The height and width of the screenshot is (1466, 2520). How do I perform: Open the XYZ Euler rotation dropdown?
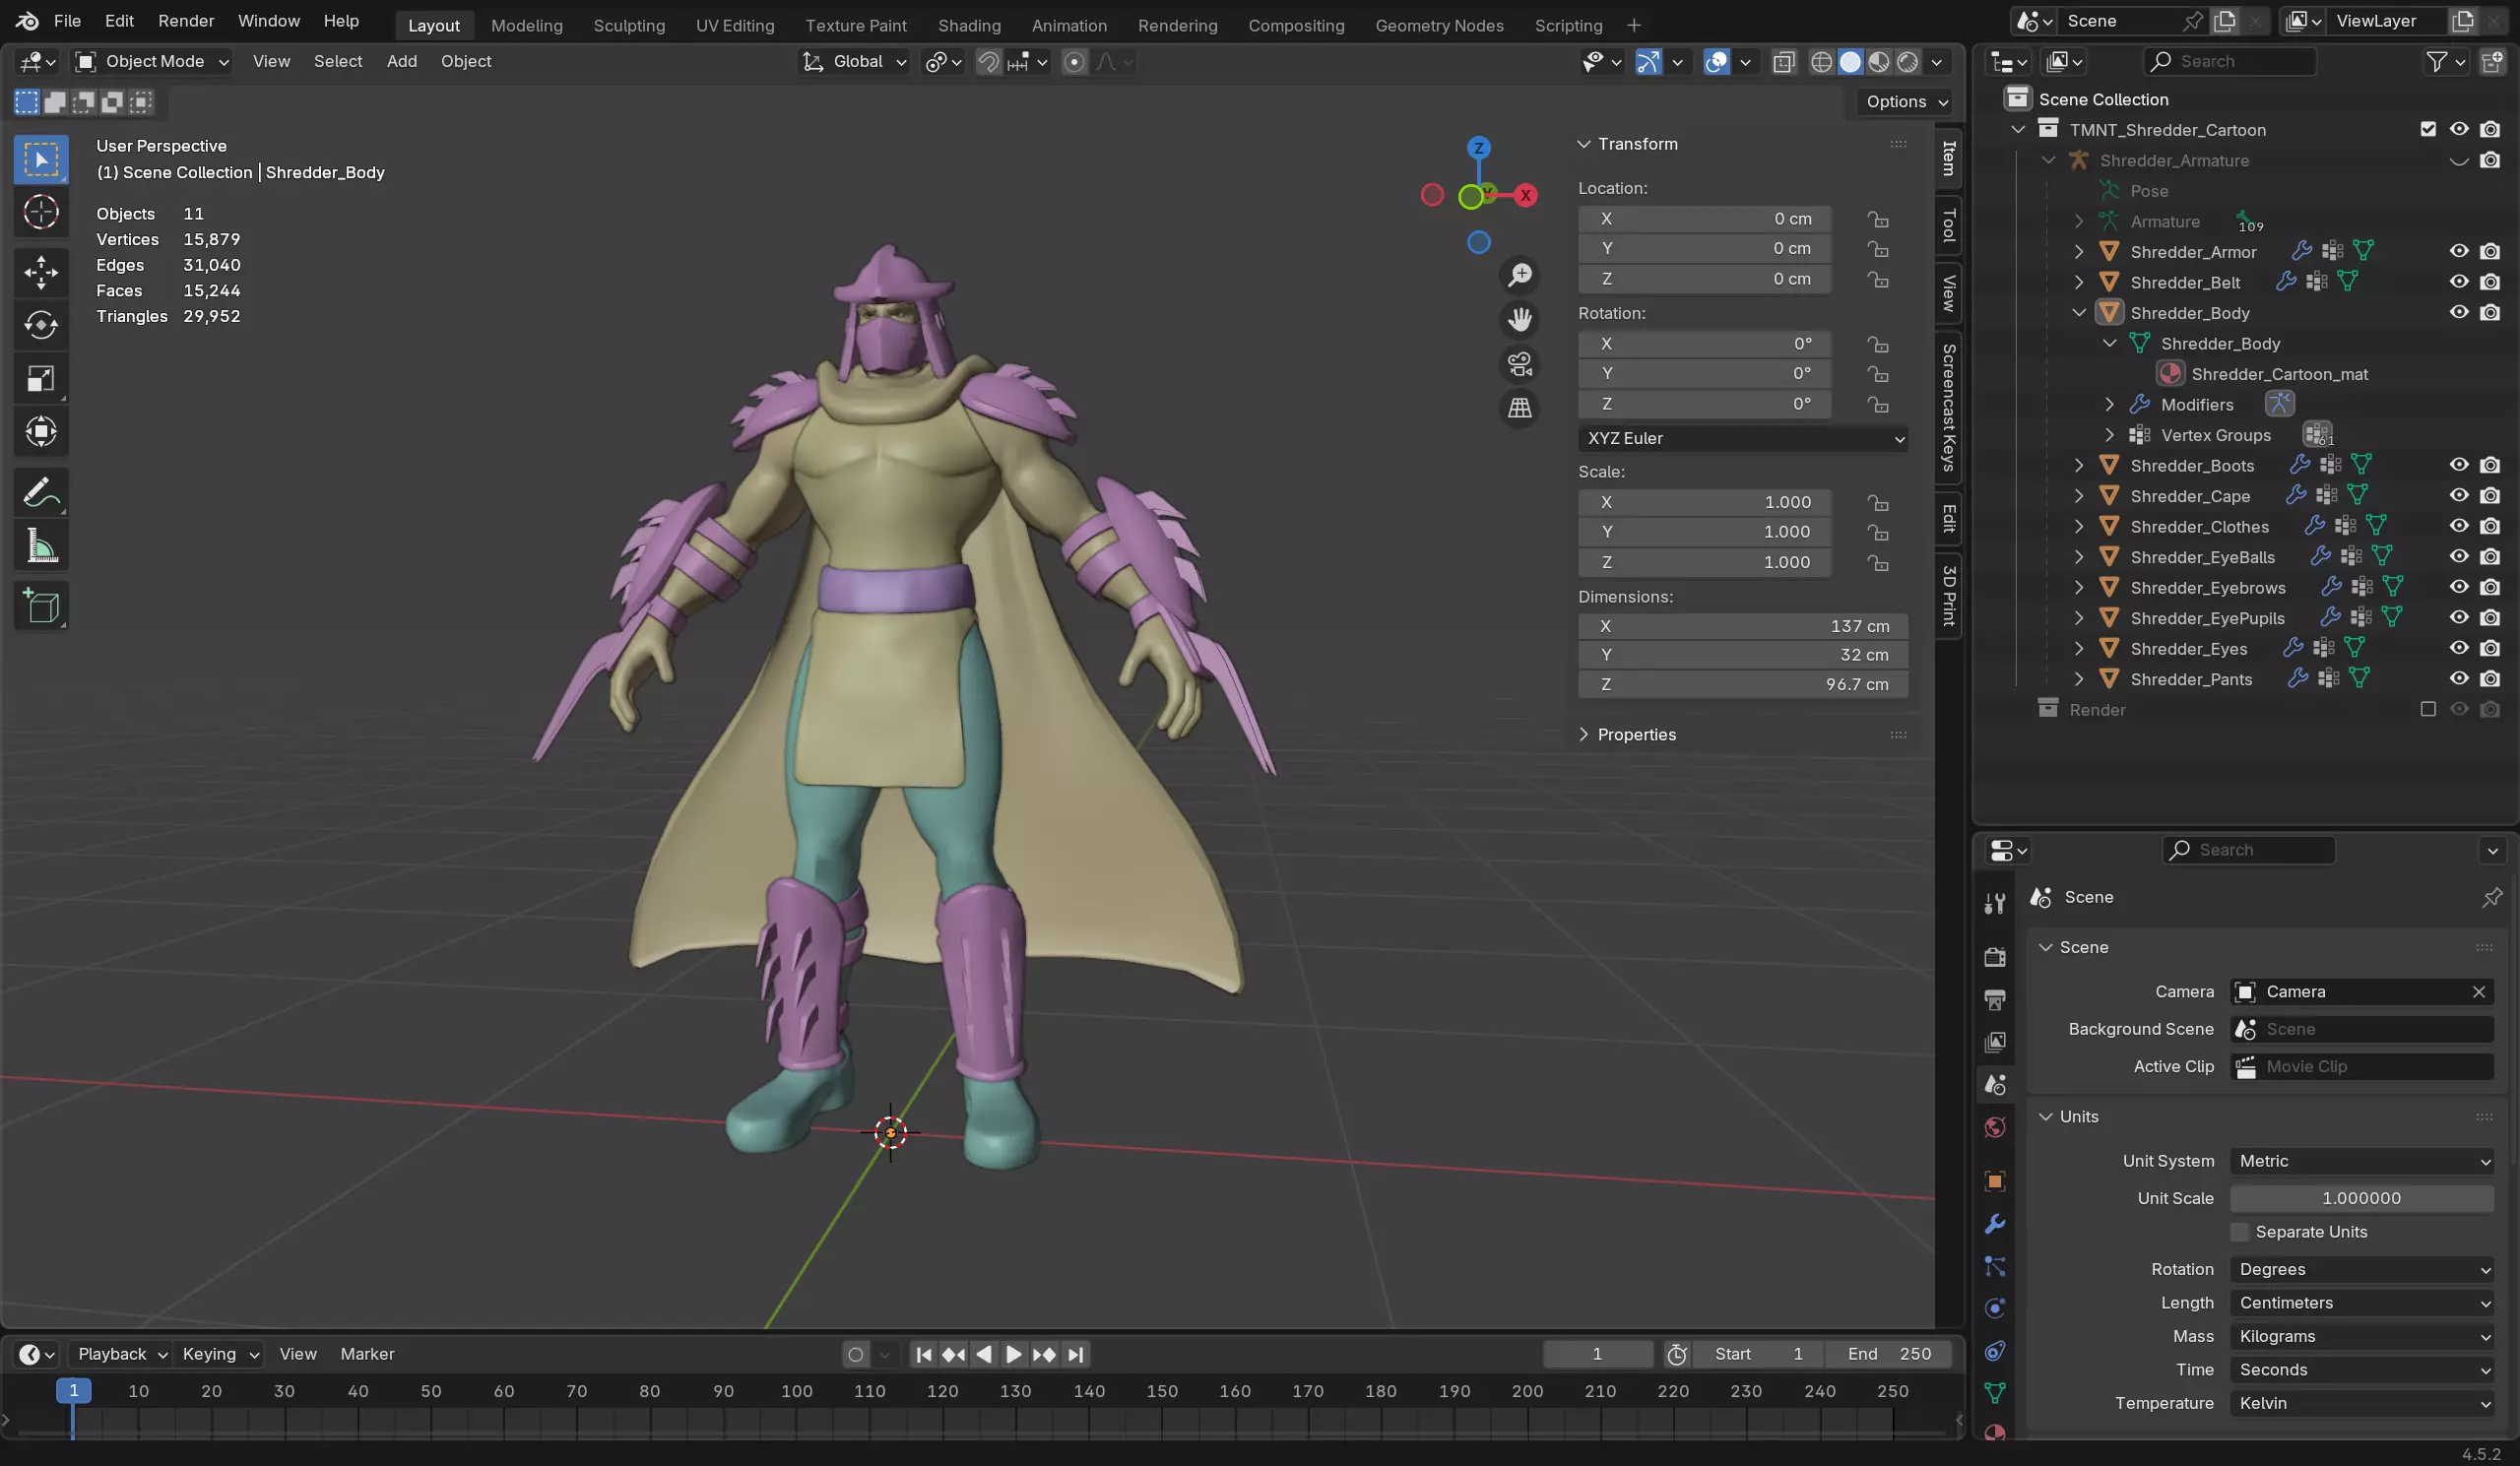coord(1743,438)
